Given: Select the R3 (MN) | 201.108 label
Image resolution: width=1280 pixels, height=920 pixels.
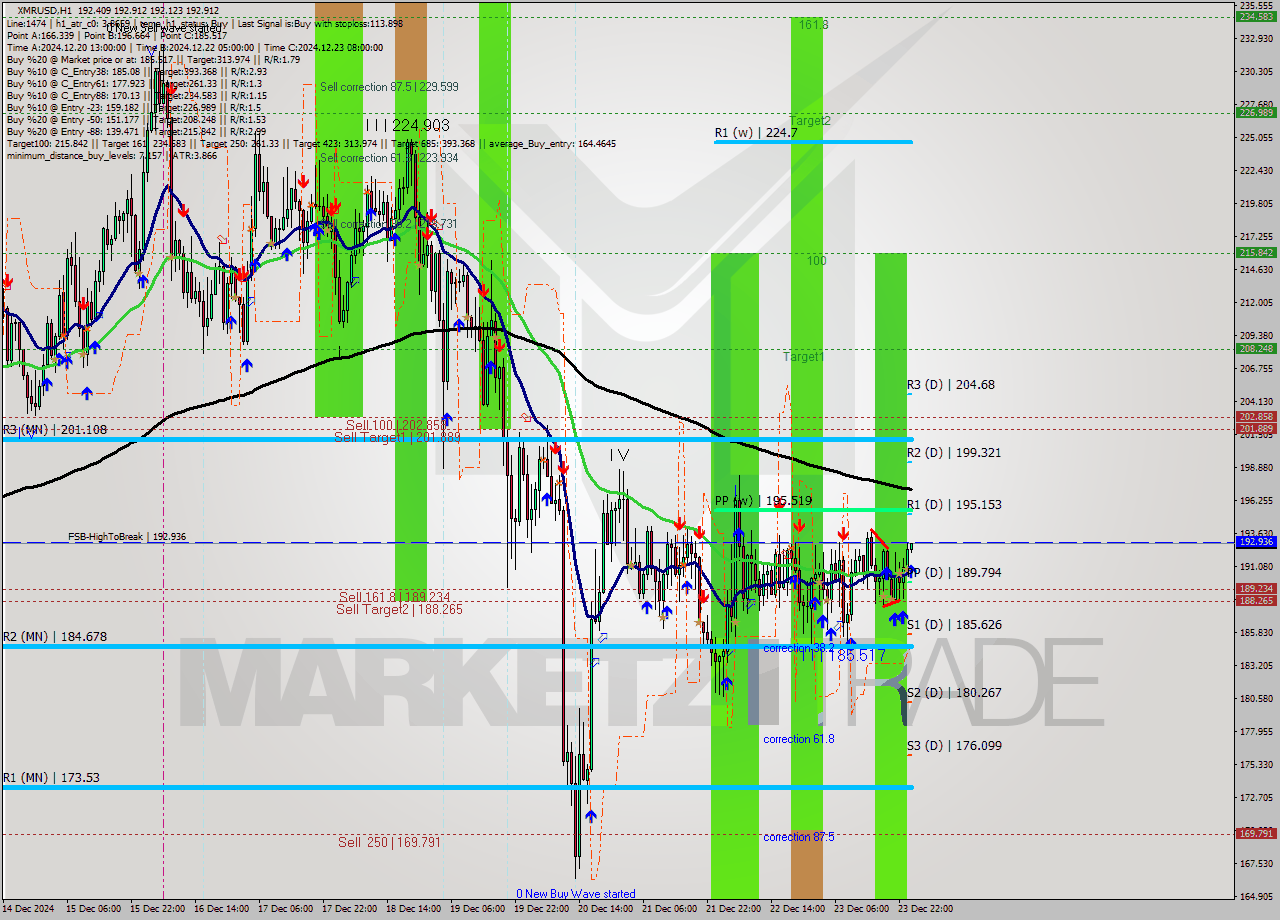Looking at the screenshot, I should pos(54,429).
